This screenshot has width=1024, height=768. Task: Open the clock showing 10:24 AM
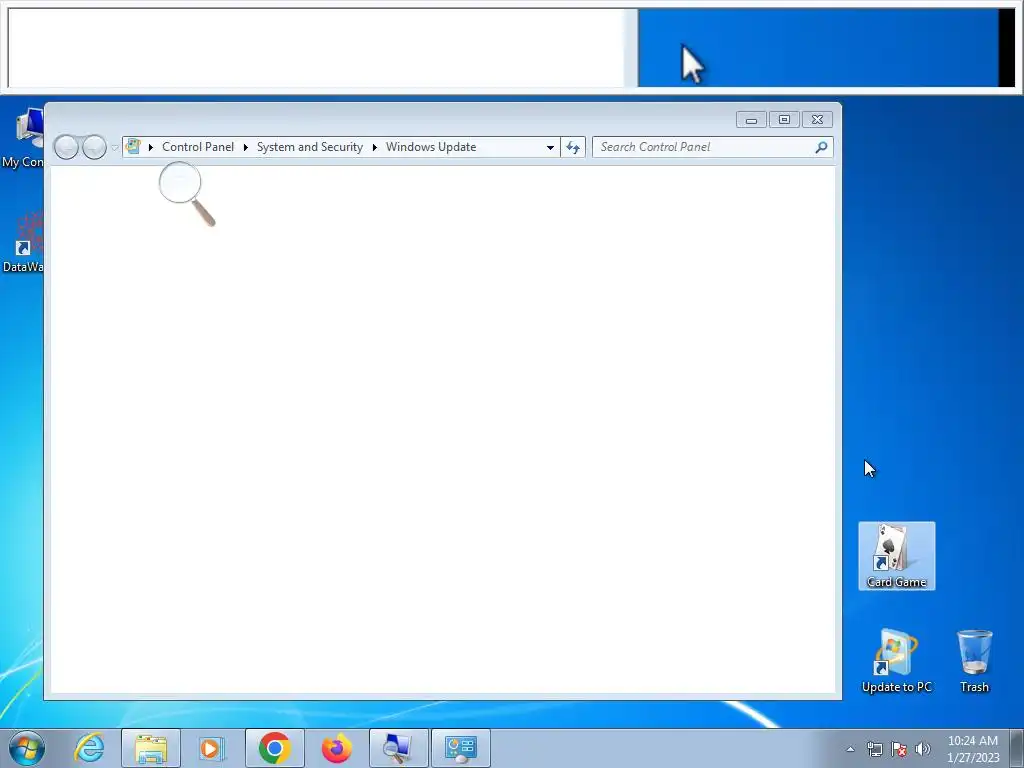click(x=973, y=749)
